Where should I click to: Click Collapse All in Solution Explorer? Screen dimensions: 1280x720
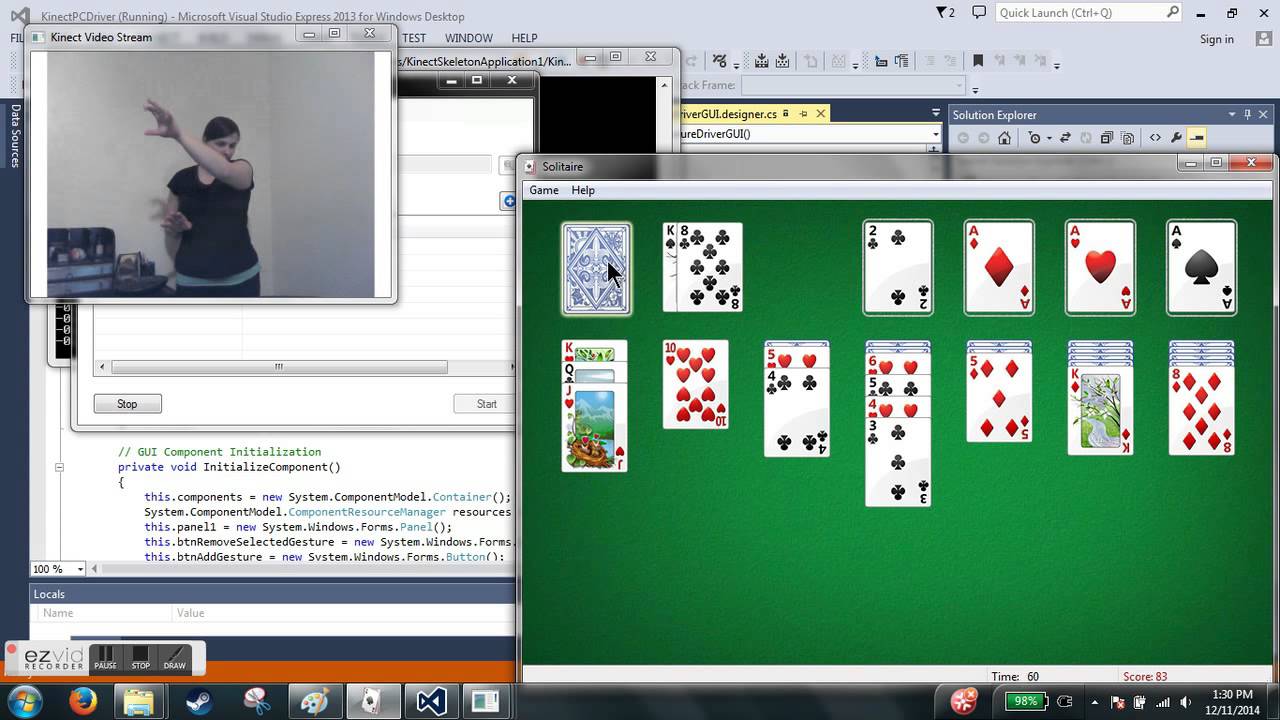(x=1106, y=138)
